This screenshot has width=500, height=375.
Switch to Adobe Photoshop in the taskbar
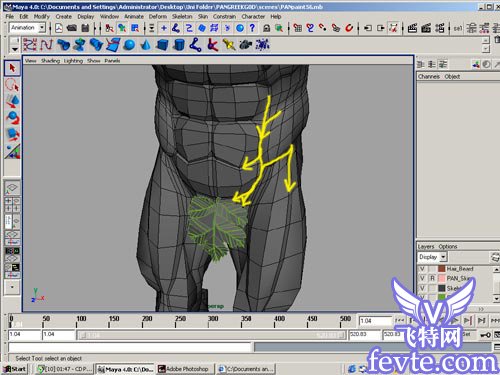tap(184, 369)
